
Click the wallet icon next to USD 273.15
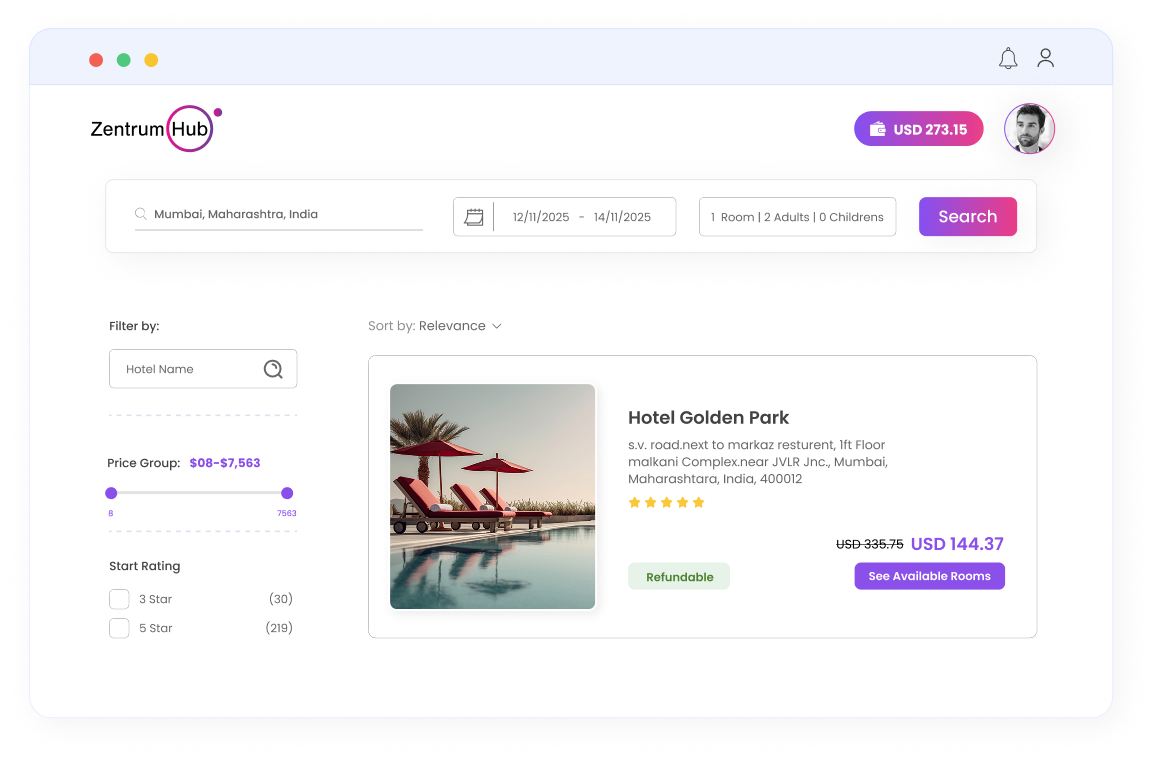click(x=878, y=128)
